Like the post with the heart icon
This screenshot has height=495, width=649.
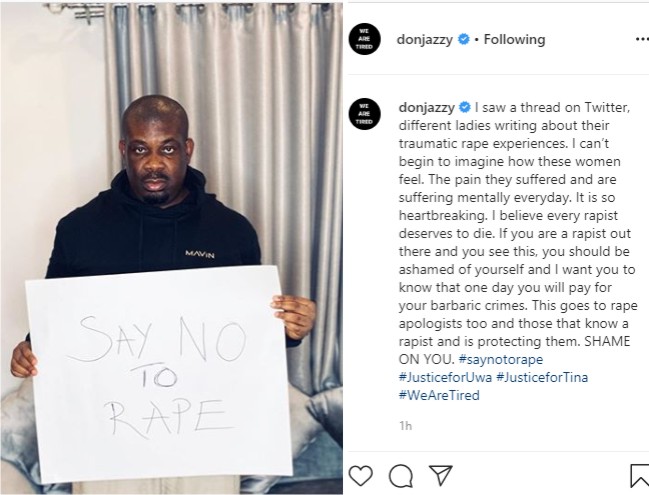(361, 476)
